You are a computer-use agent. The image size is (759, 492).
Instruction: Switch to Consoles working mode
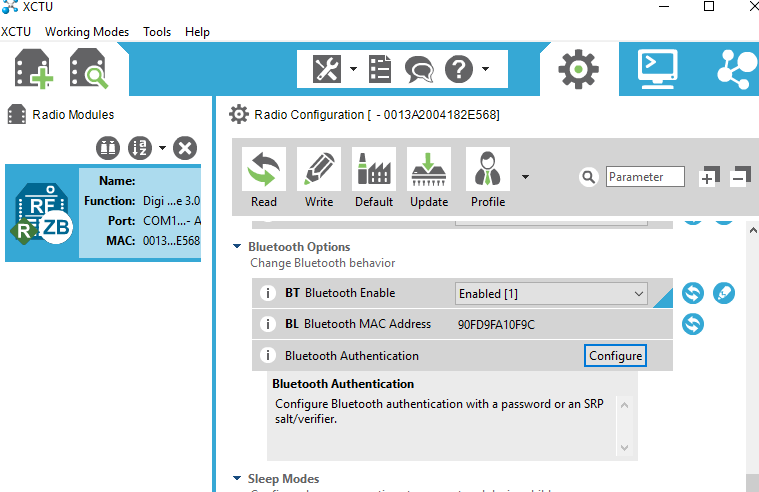pyautogui.click(x=657, y=69)
